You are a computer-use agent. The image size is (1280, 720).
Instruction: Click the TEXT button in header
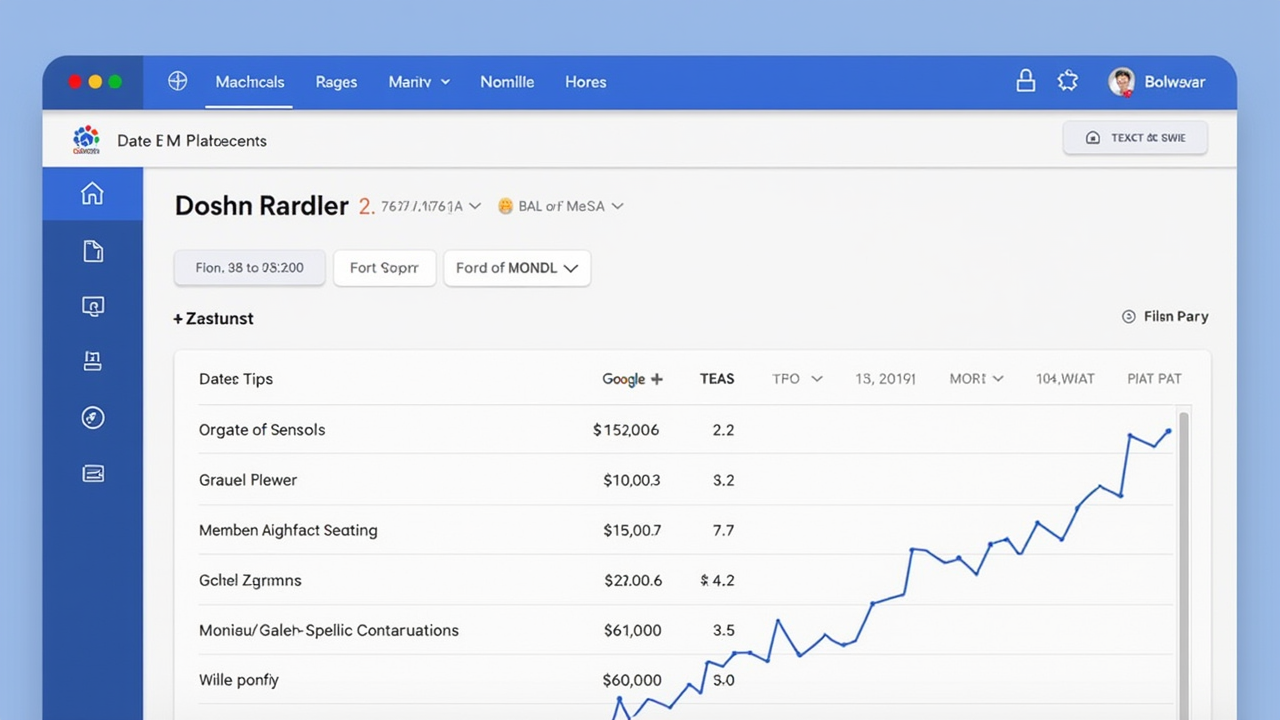click(1135, 138)
